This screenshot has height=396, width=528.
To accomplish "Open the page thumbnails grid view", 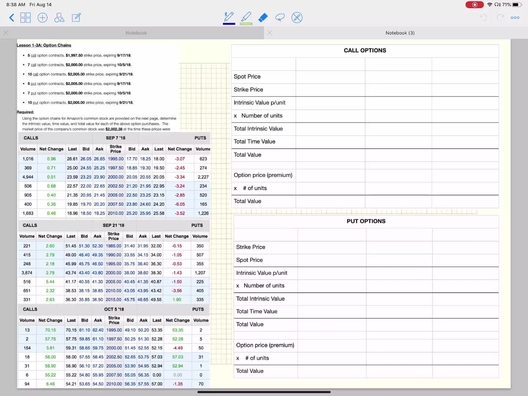I will click(26, 18).
